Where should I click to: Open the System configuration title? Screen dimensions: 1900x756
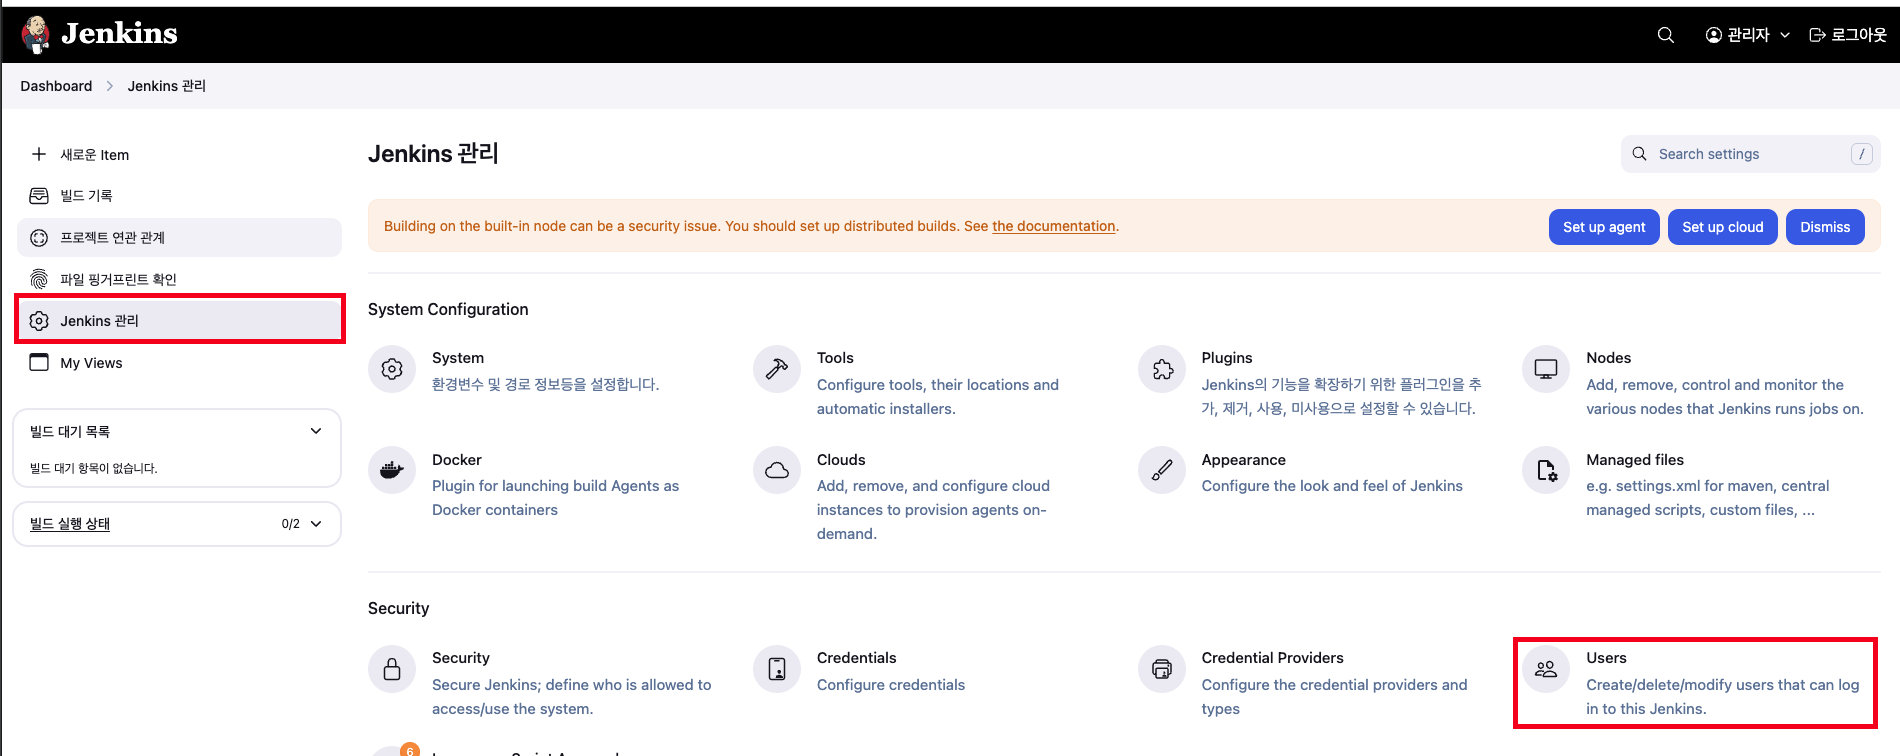click(458, 358)
